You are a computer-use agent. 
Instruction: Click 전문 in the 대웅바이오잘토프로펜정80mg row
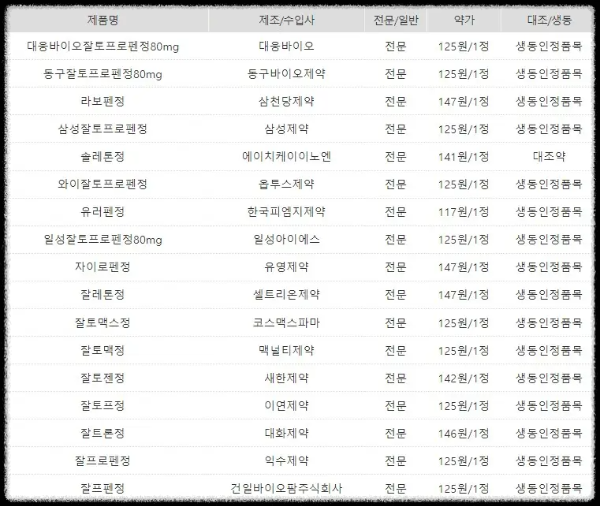tap(396, 46)
